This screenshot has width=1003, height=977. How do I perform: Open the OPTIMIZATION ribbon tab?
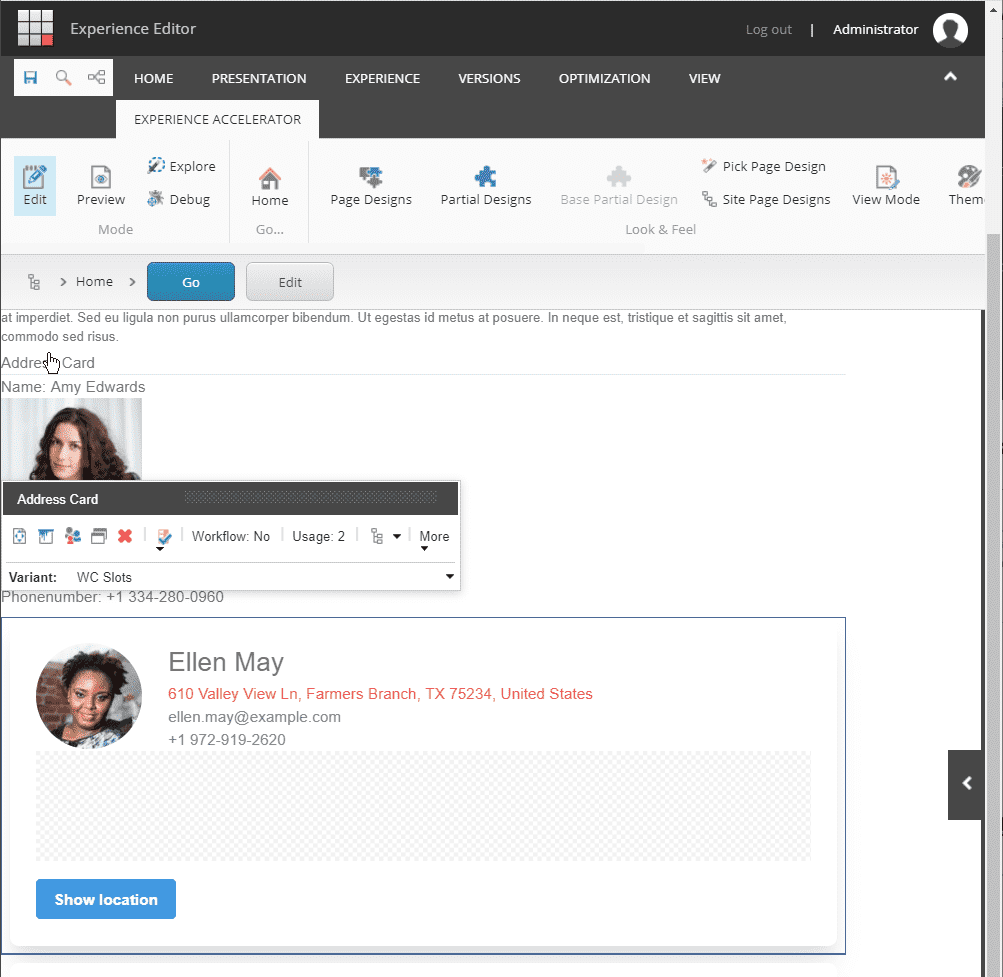pyautogui.click(x=604, y=78)
